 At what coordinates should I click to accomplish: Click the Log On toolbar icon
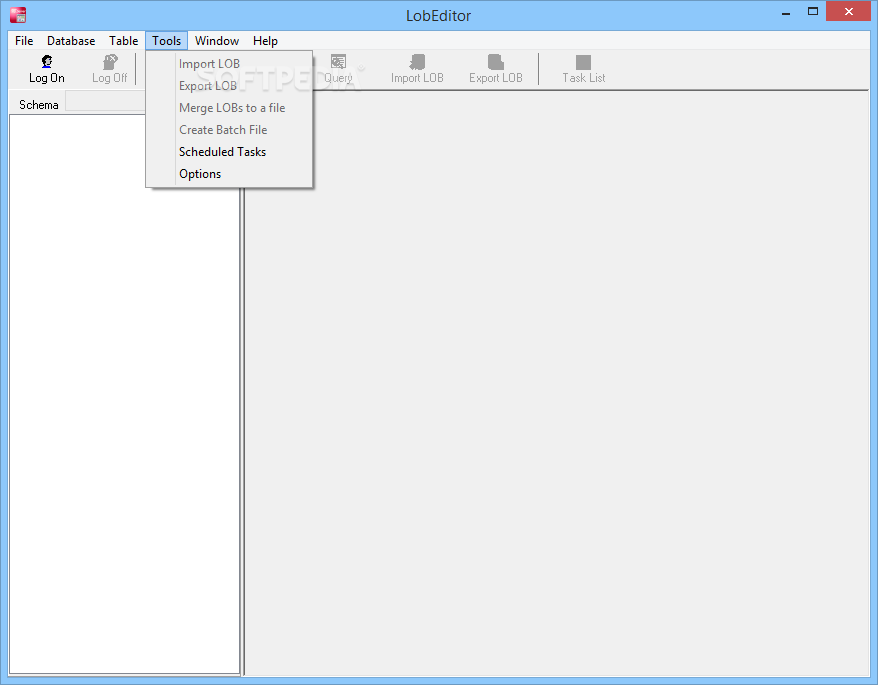[47, 69]
